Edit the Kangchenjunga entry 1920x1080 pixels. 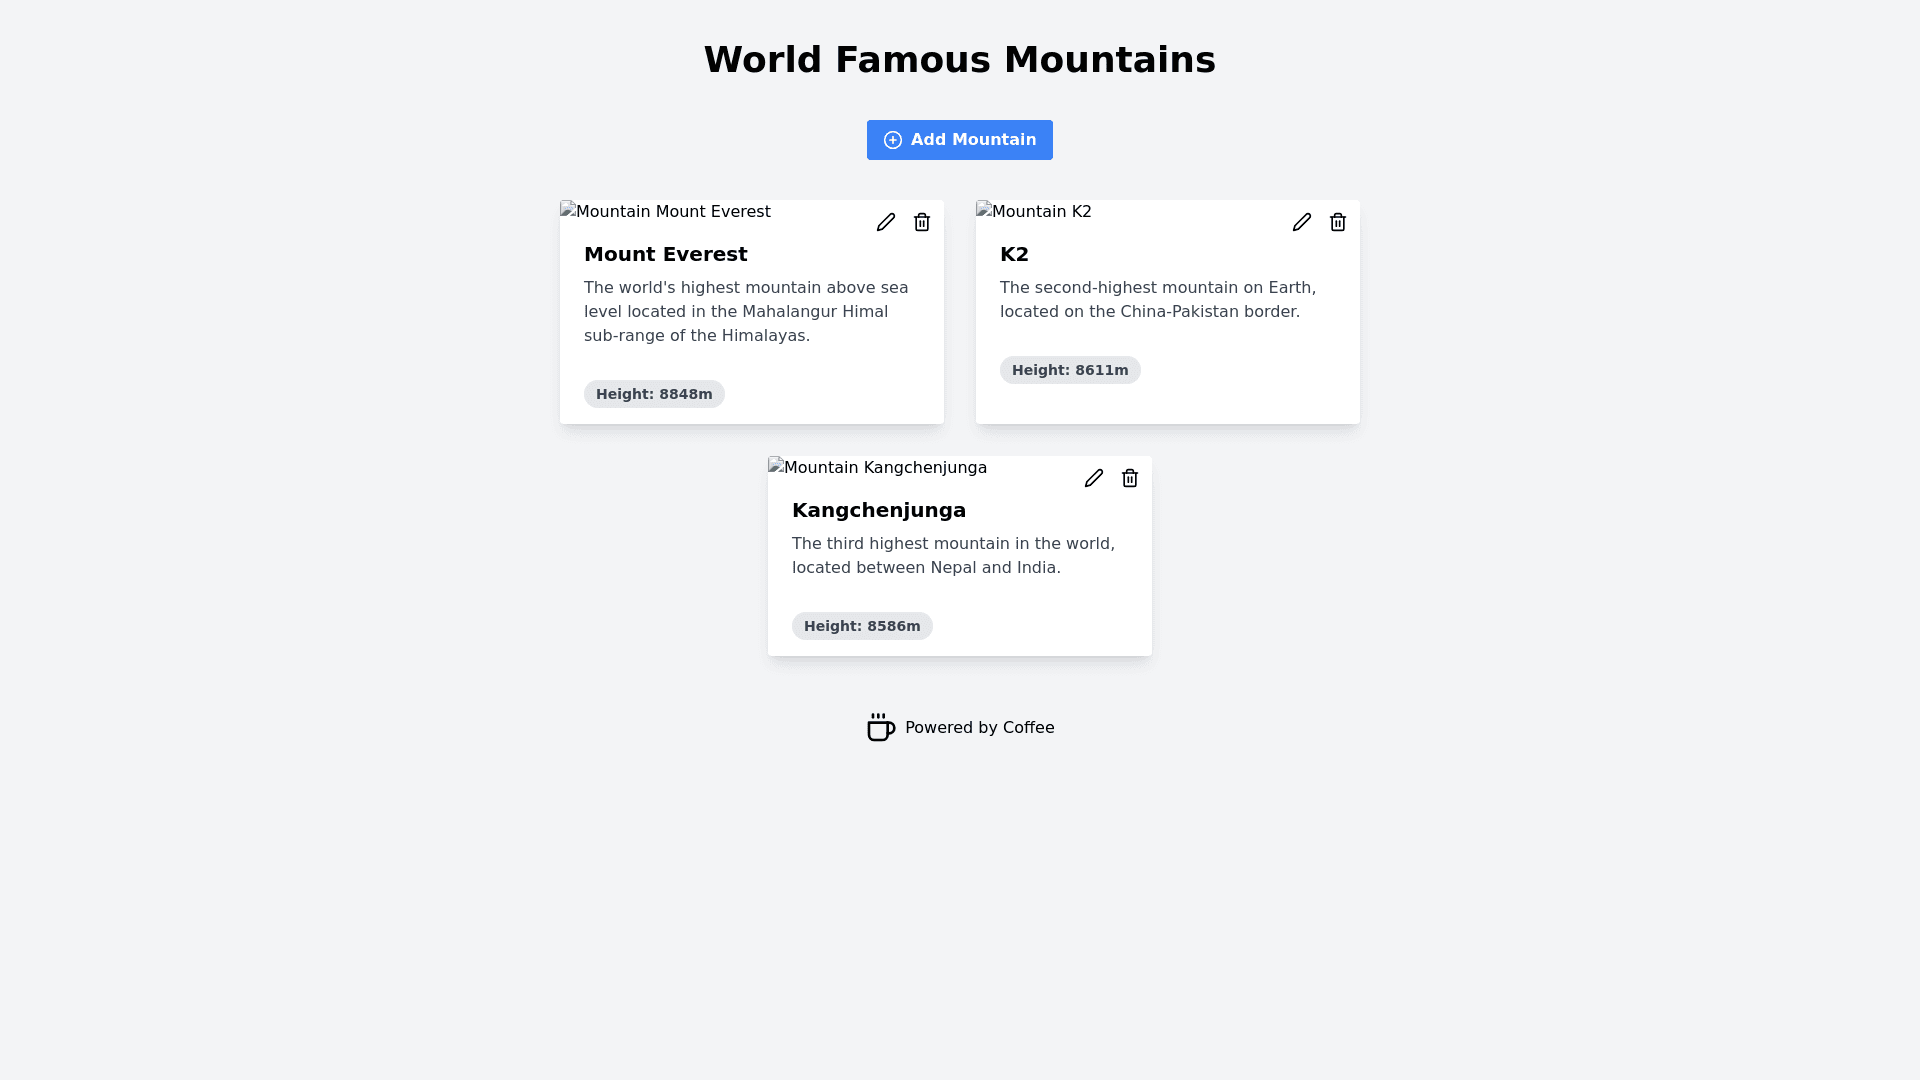click(1094, 478)
